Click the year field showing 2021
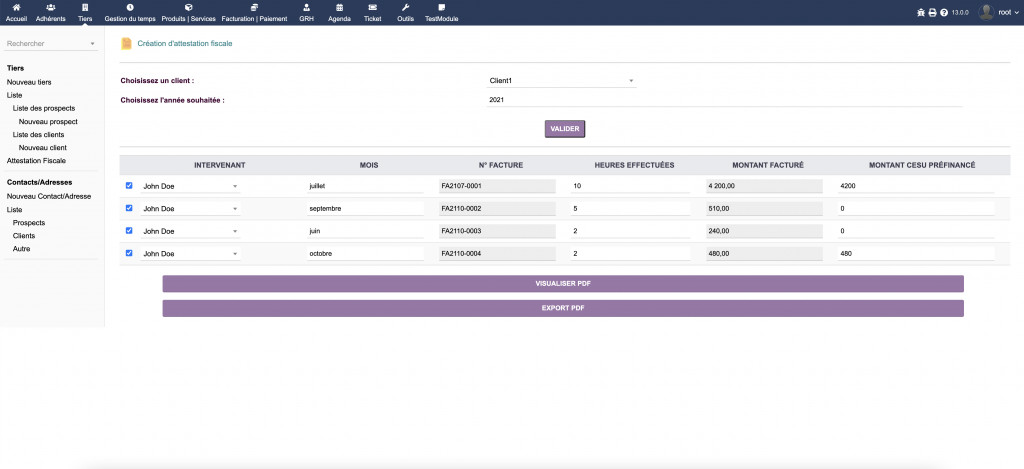This screenshot has width=1024, height=469. pos(724,100)
